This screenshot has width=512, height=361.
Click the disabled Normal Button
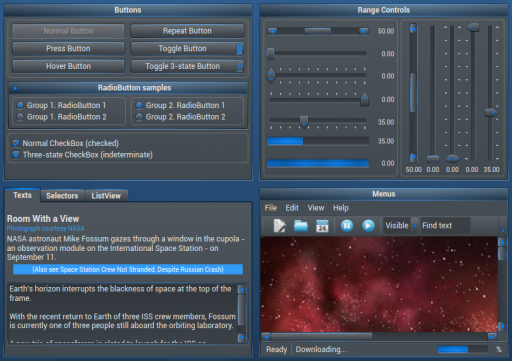click(x=68, y=31)
